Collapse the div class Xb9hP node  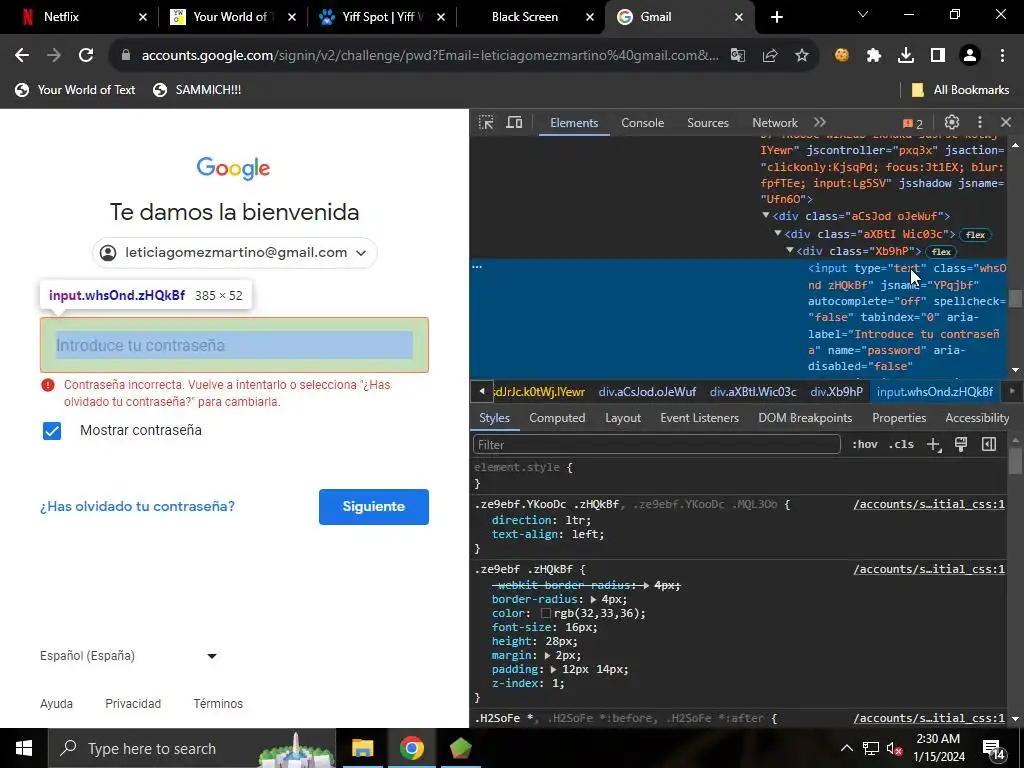(790, 251)
